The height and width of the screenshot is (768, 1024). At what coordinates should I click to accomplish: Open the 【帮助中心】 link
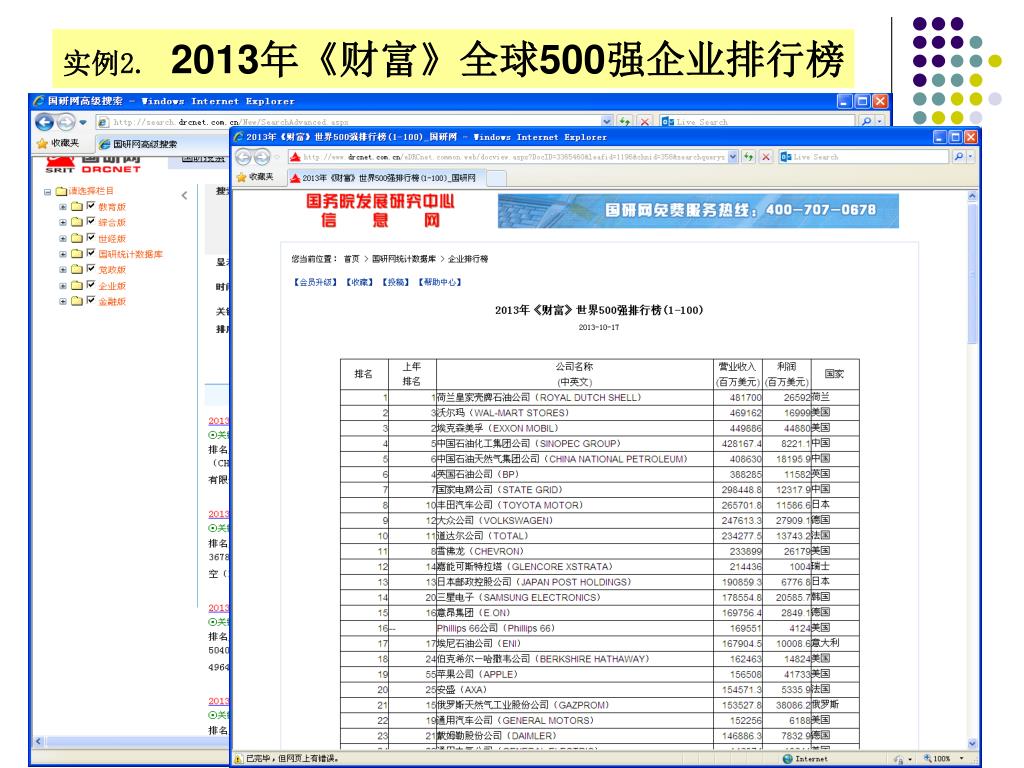440,282
